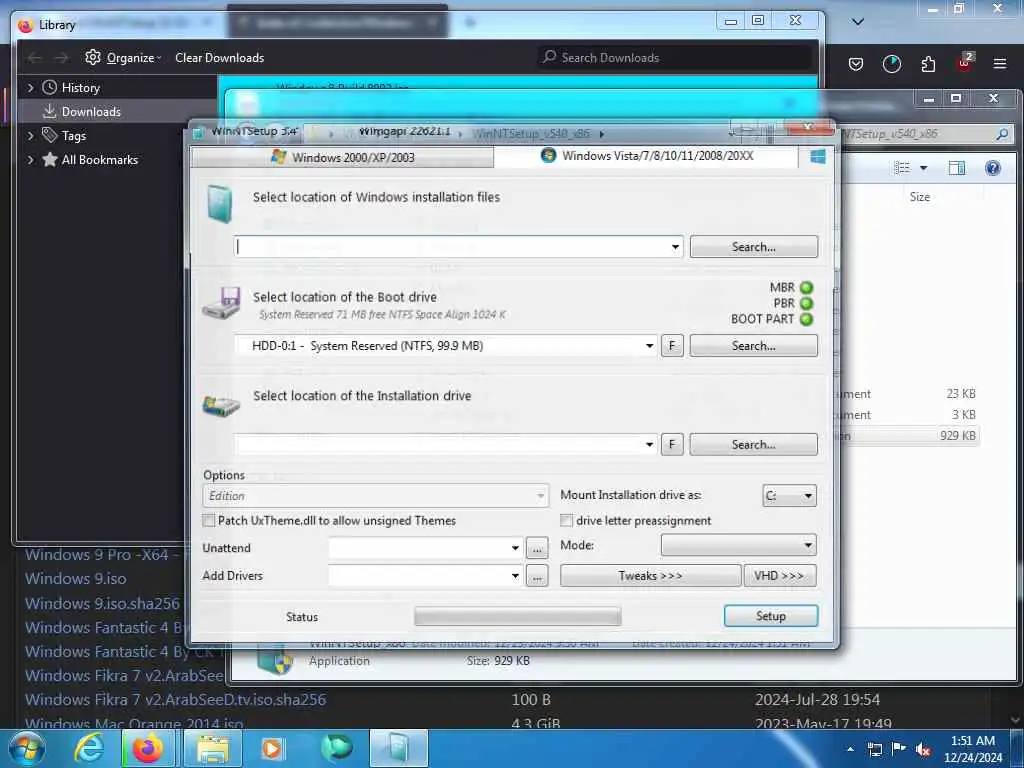
Task: Change Explorer view icon
Action: [902, 168]
